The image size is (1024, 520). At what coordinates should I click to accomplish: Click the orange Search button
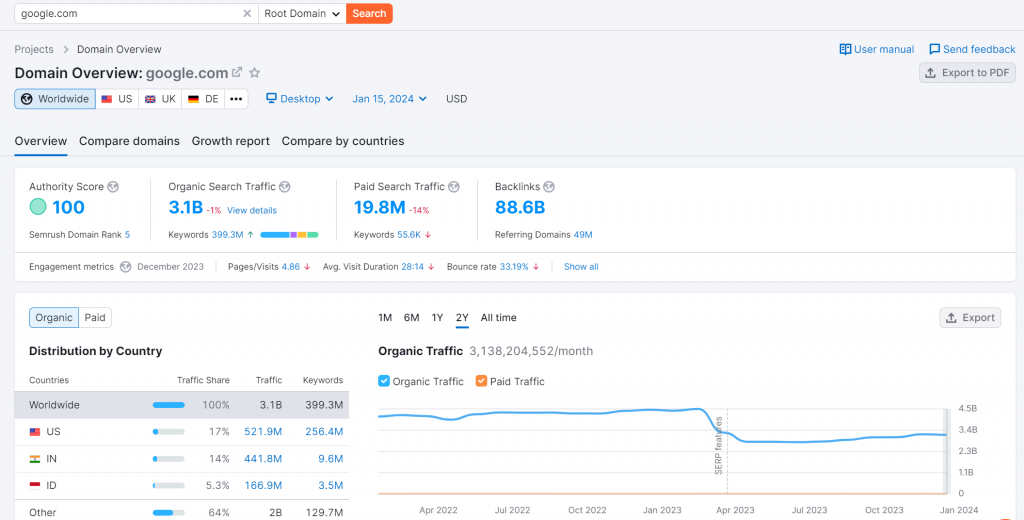click(369, 13)
